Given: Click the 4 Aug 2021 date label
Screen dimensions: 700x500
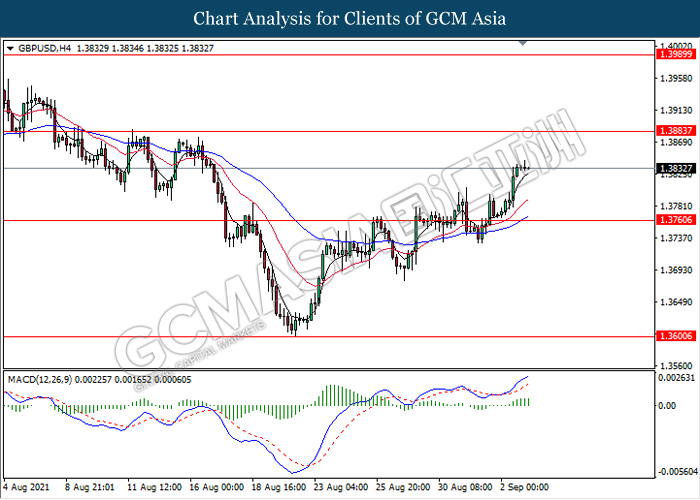Looking at the screenshot, I should 26,487.
